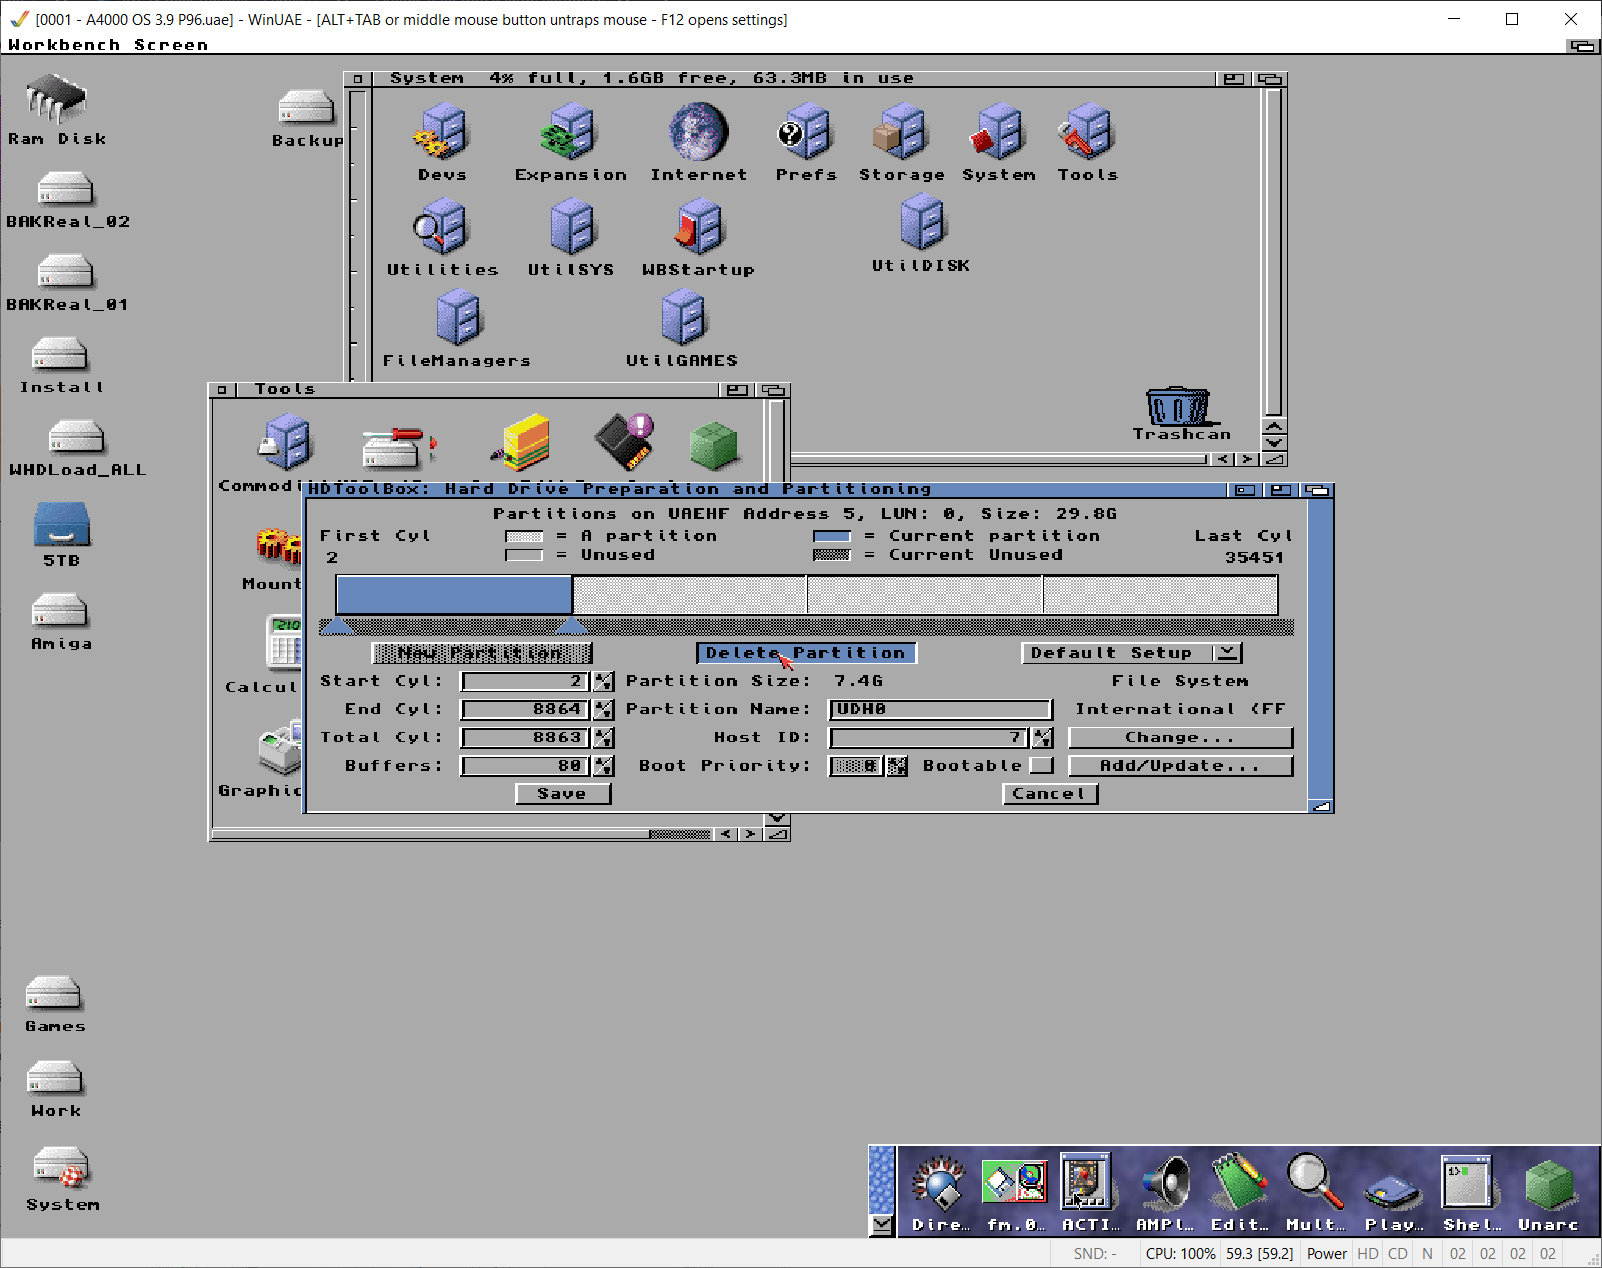Viewport: 1602px width, 1268px height.
Task: Click the Buffers stepper arrows
Action: (603, 765)
